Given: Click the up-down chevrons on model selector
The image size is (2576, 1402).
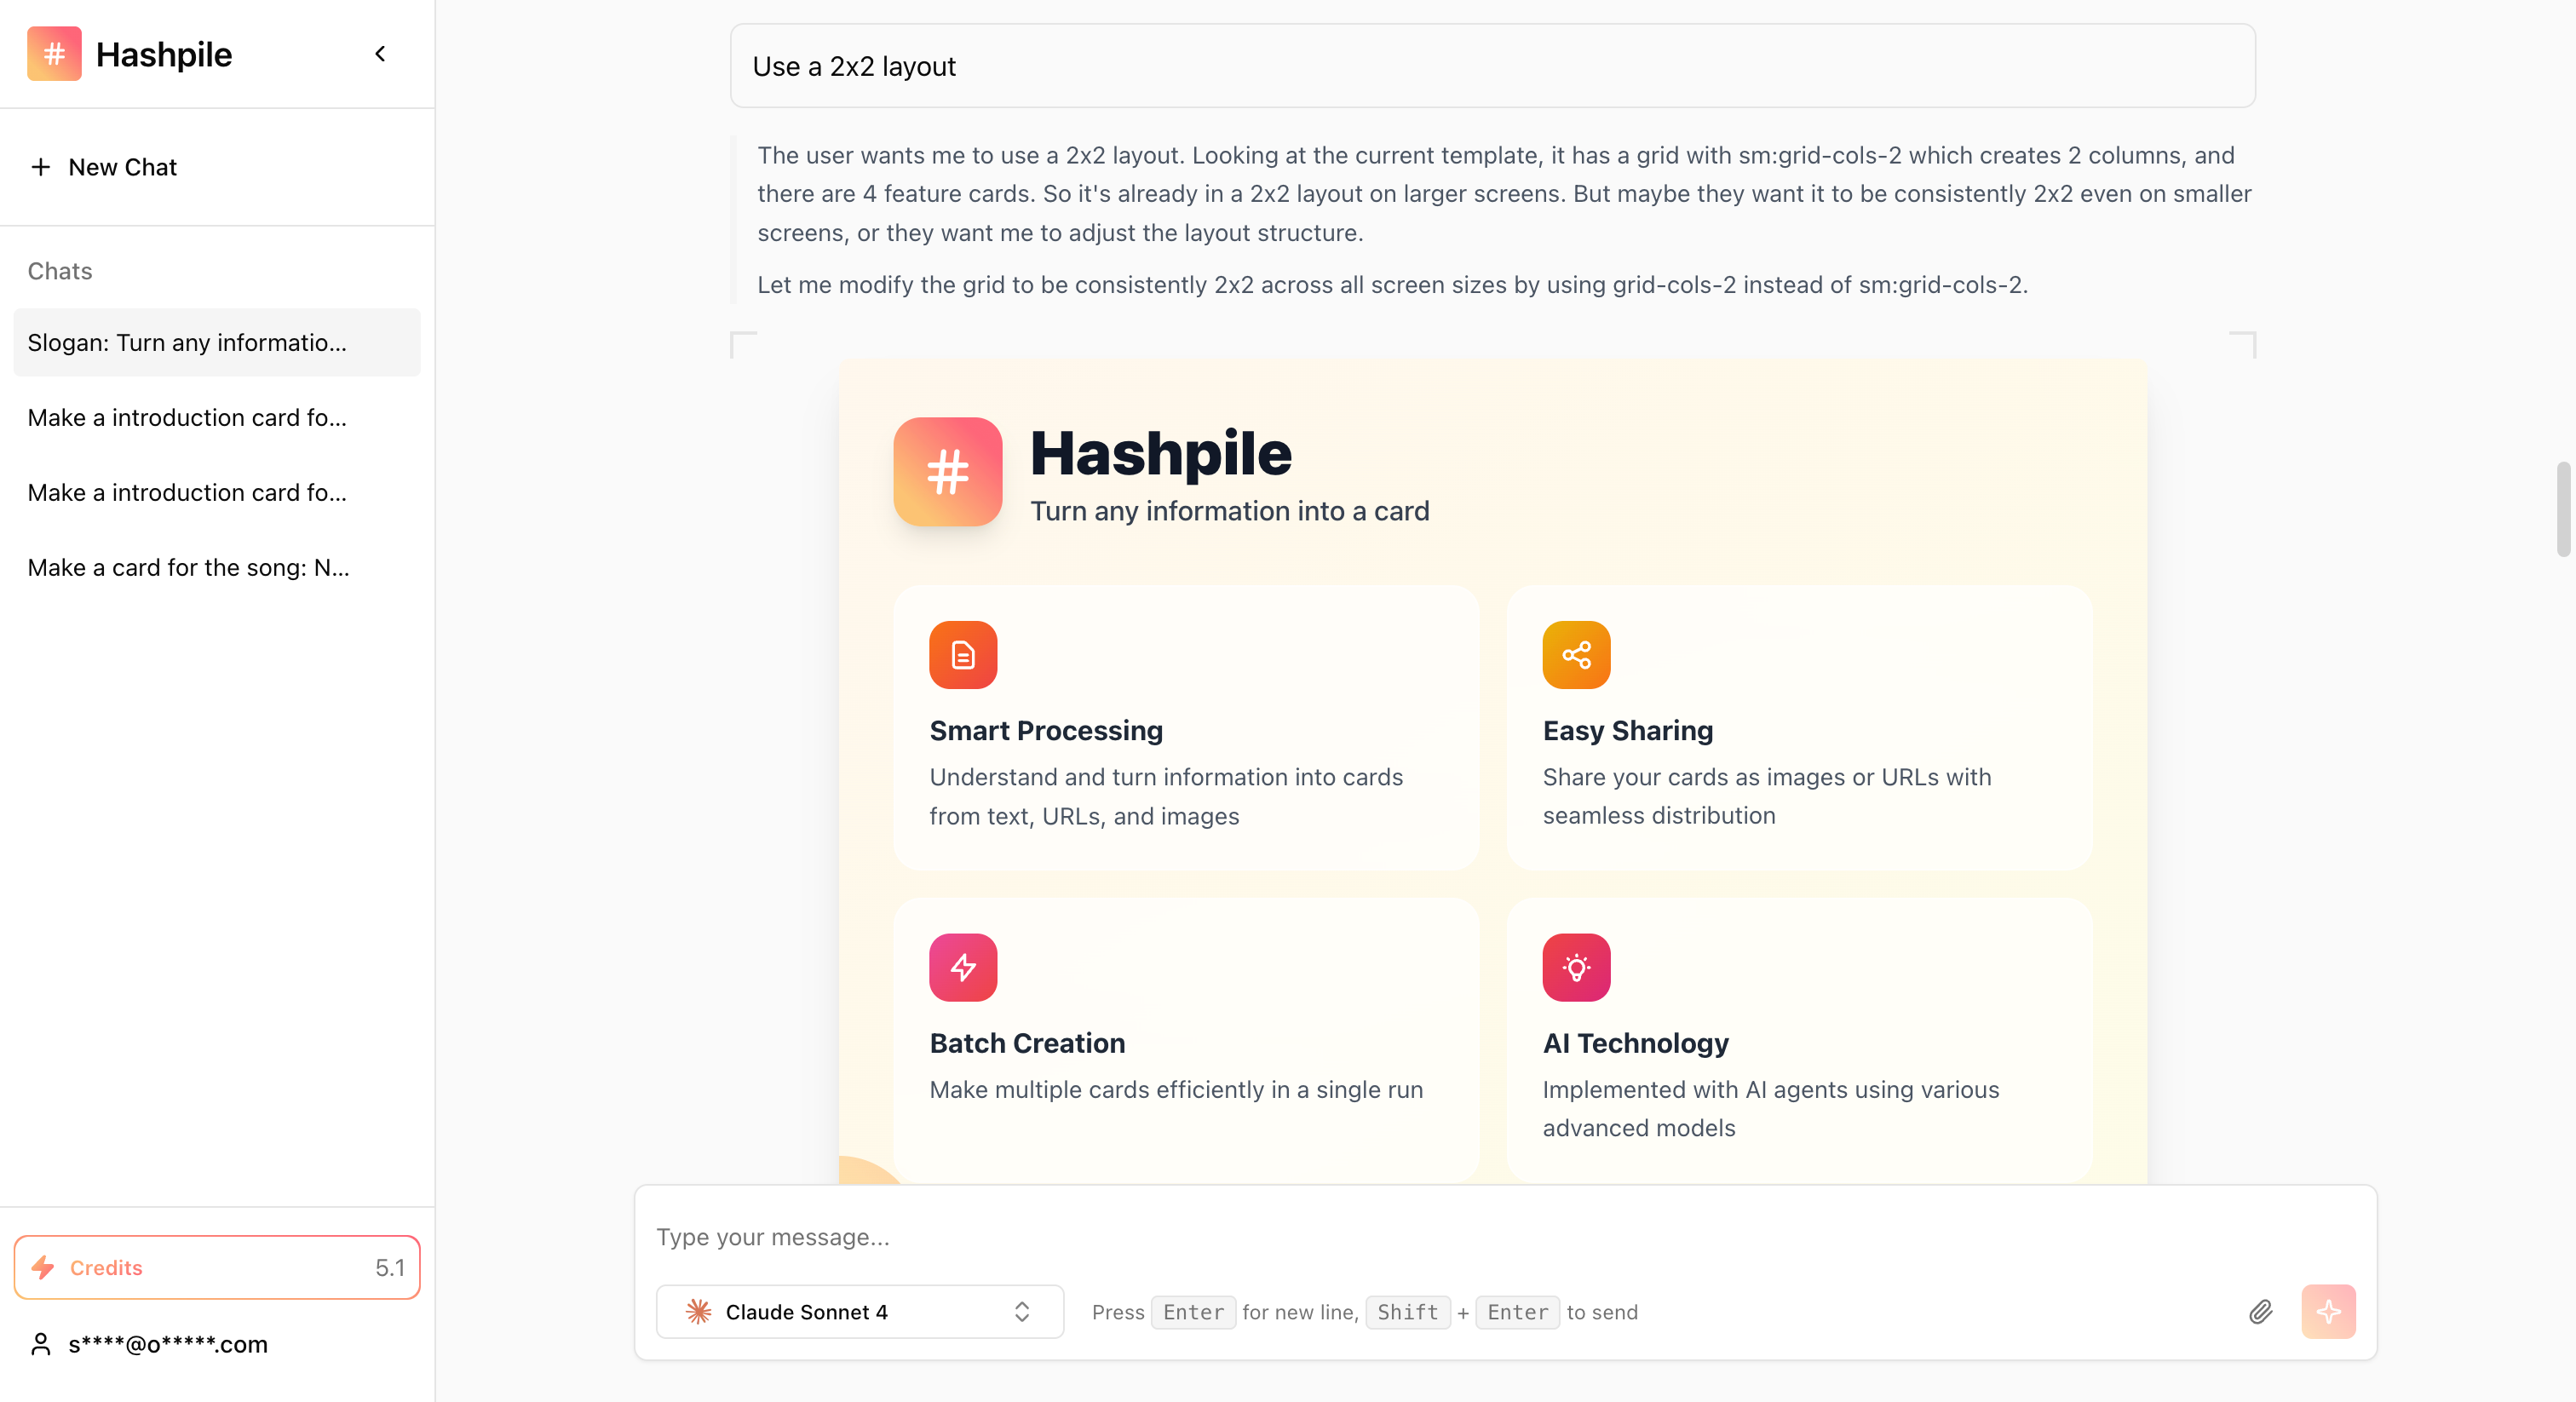Looking at the screenshot, I should 1022,1312.
